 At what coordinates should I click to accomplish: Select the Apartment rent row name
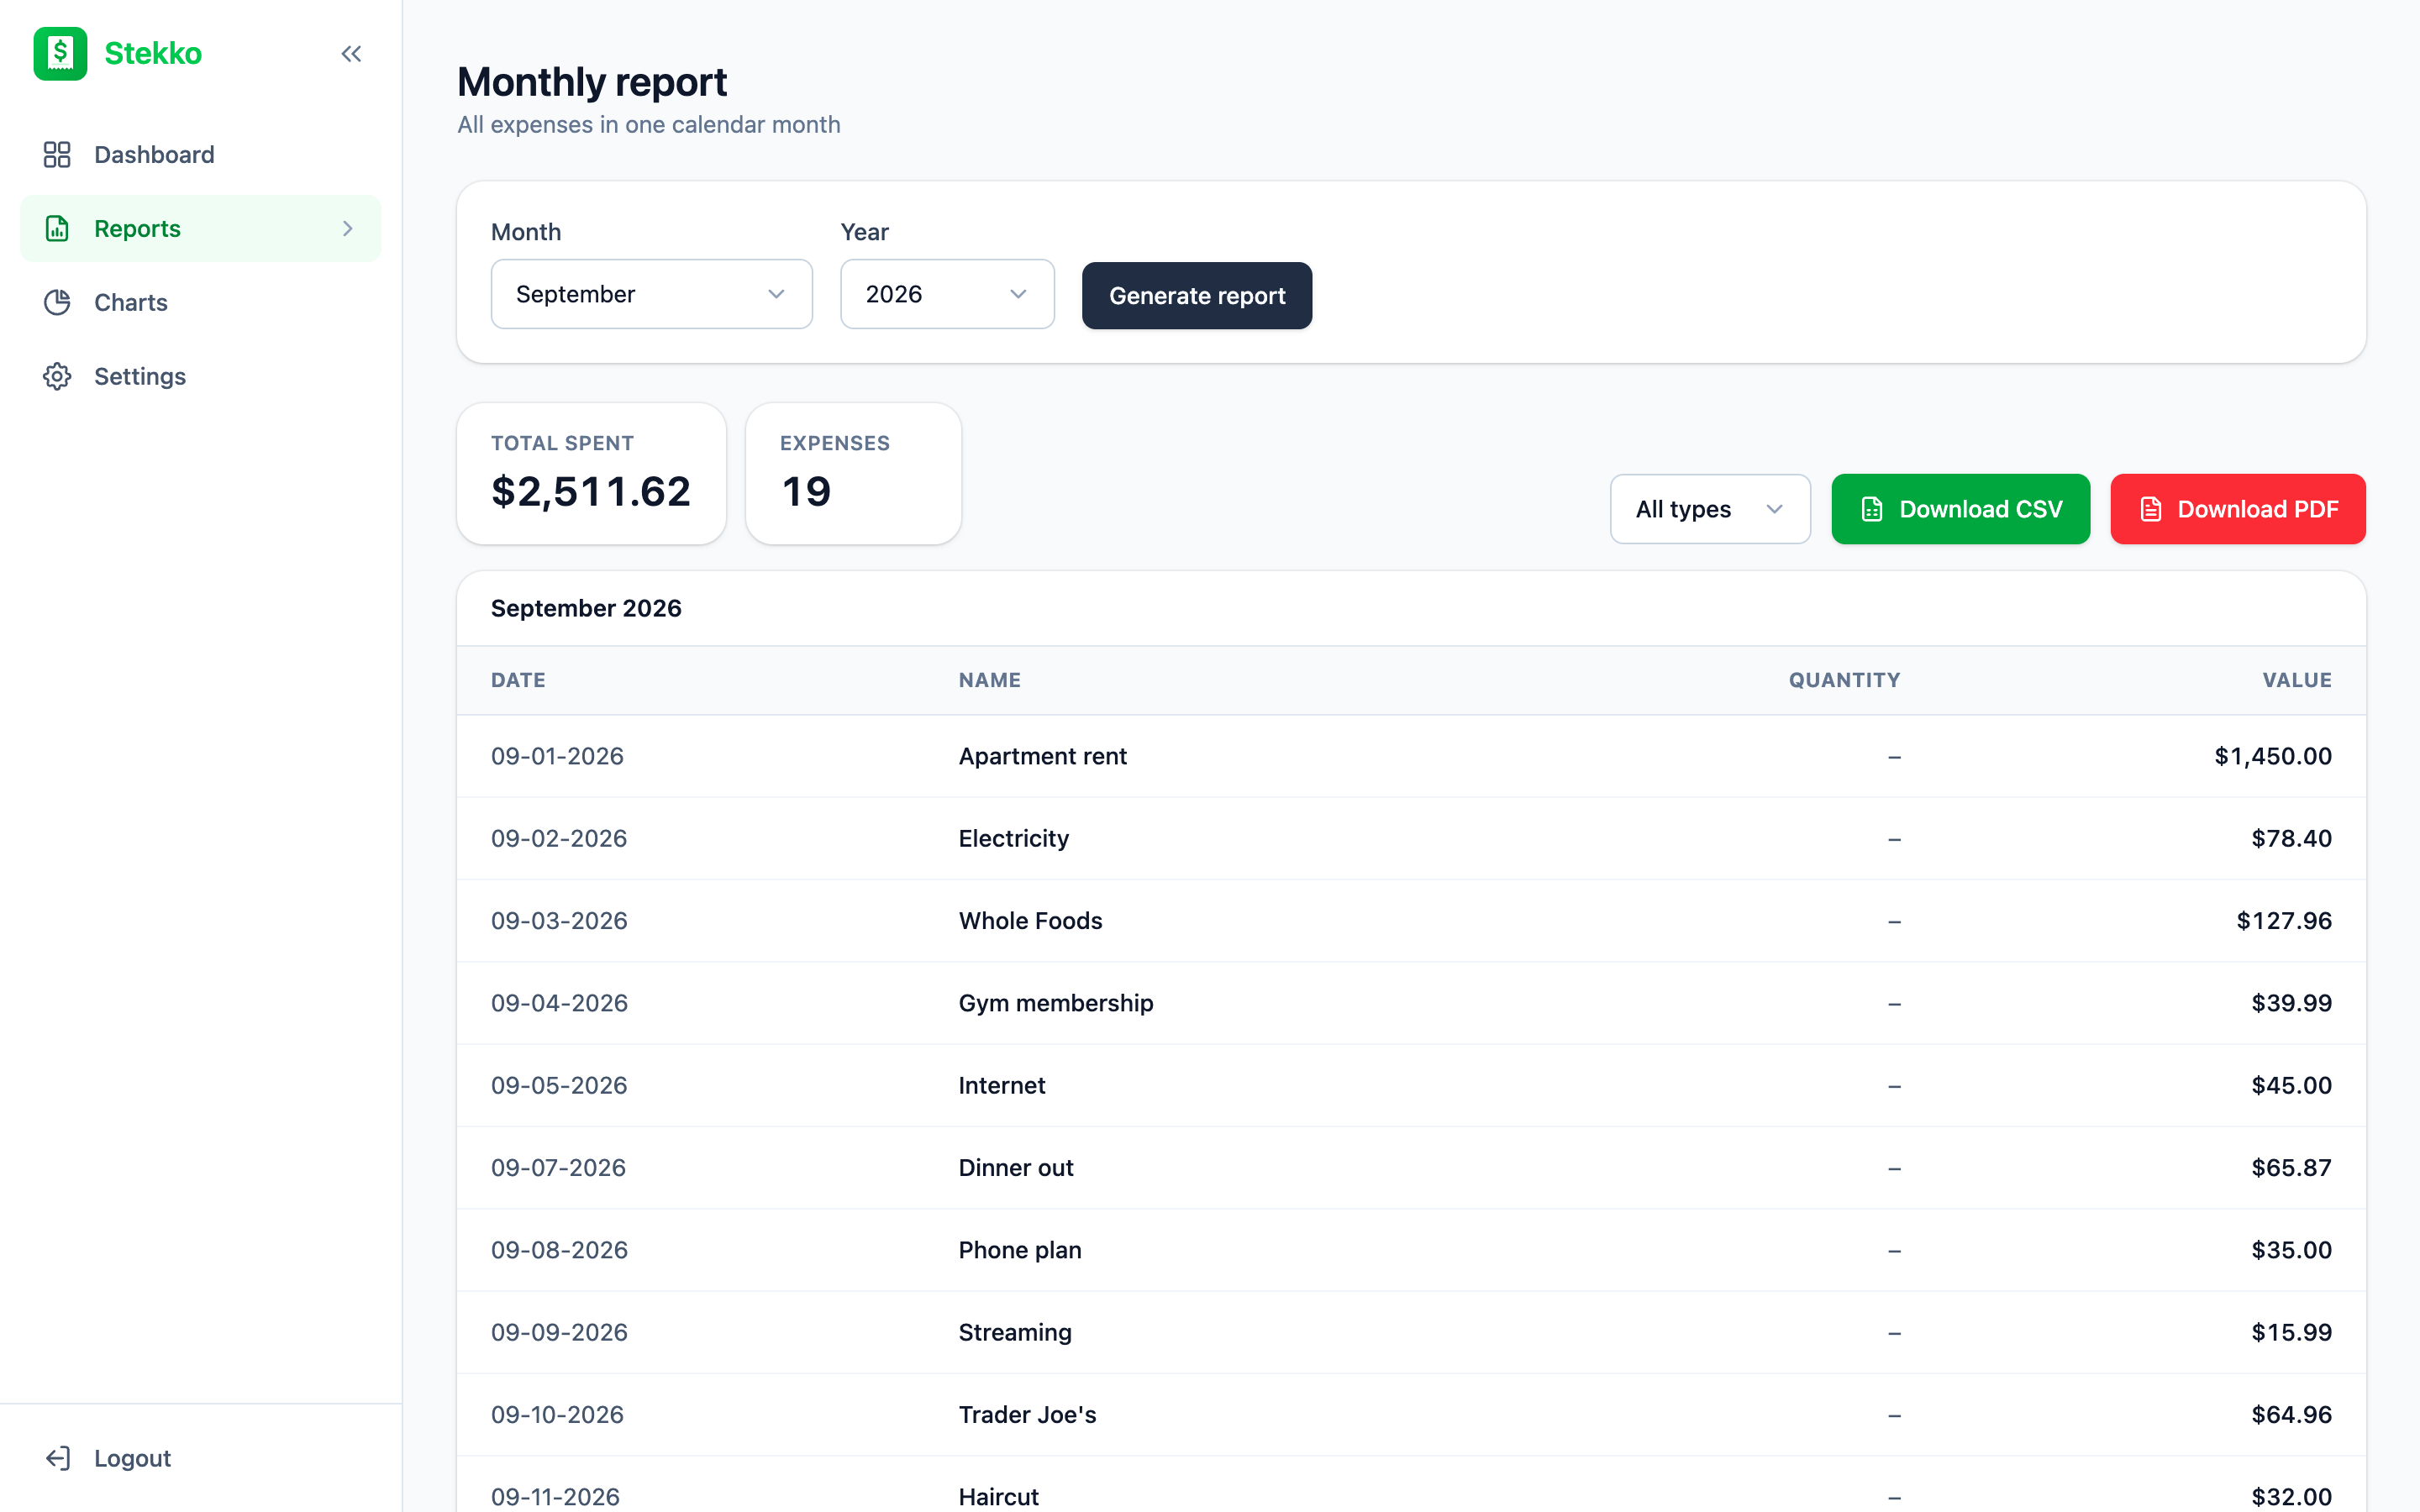point(1043,756)
